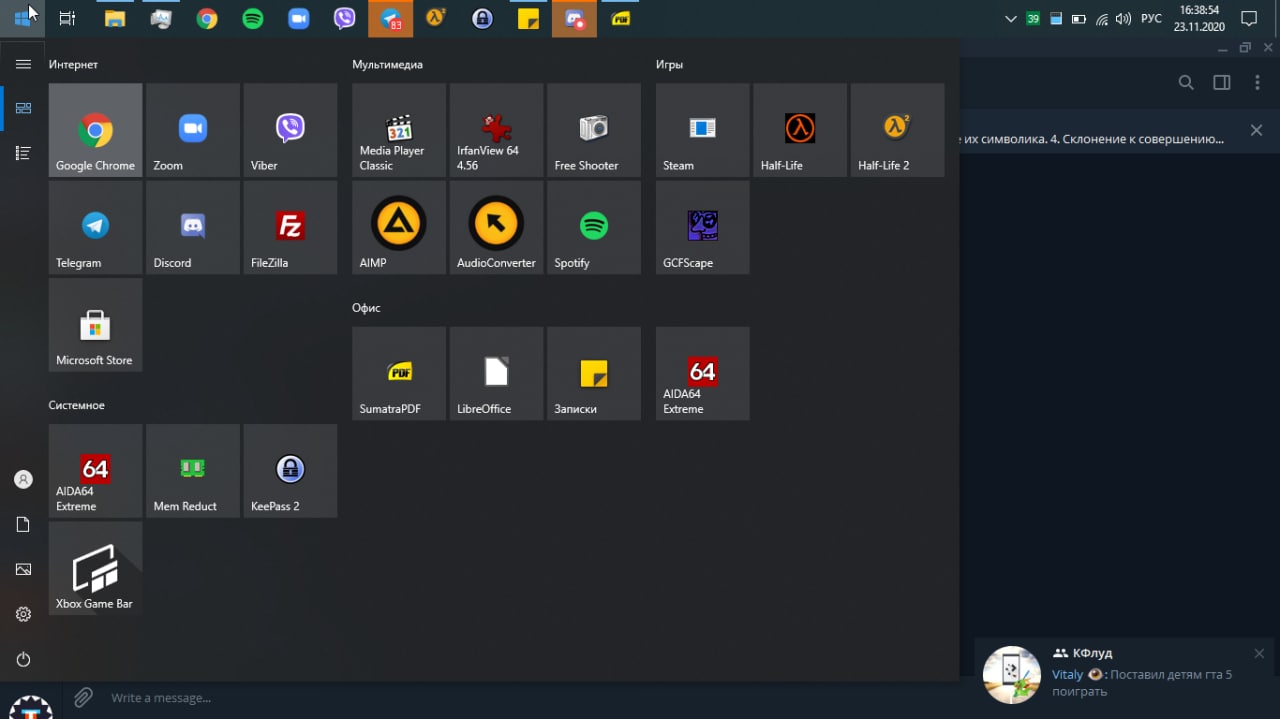1280x719 pixels.
Task: Open the Steam tile
Action: (x=702, y=130)
